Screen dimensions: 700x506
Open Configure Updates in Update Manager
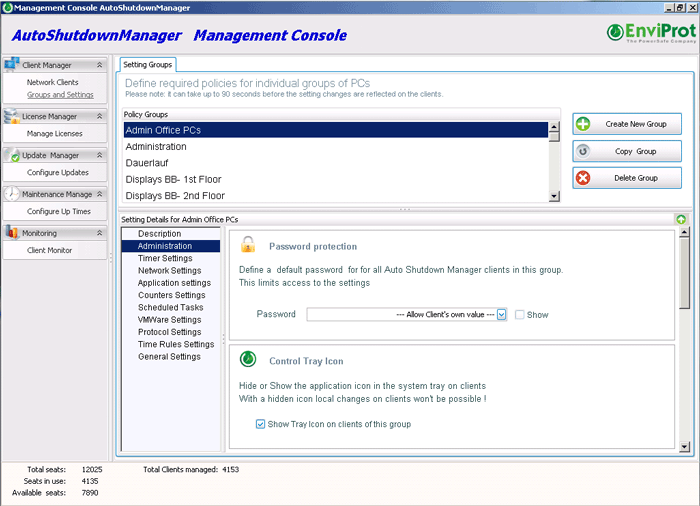tap(57, 173)
